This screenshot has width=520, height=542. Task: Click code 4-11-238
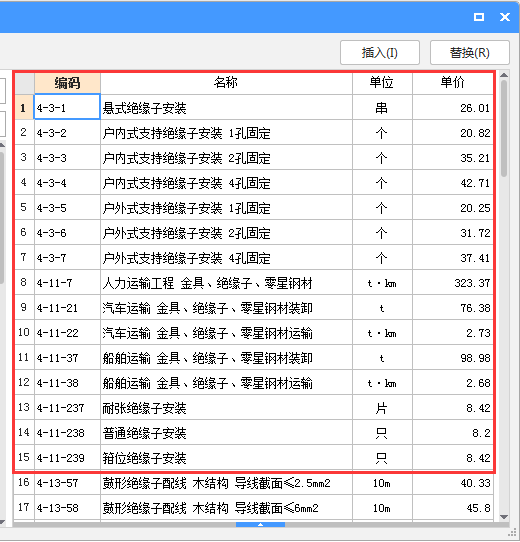[61, 433]
